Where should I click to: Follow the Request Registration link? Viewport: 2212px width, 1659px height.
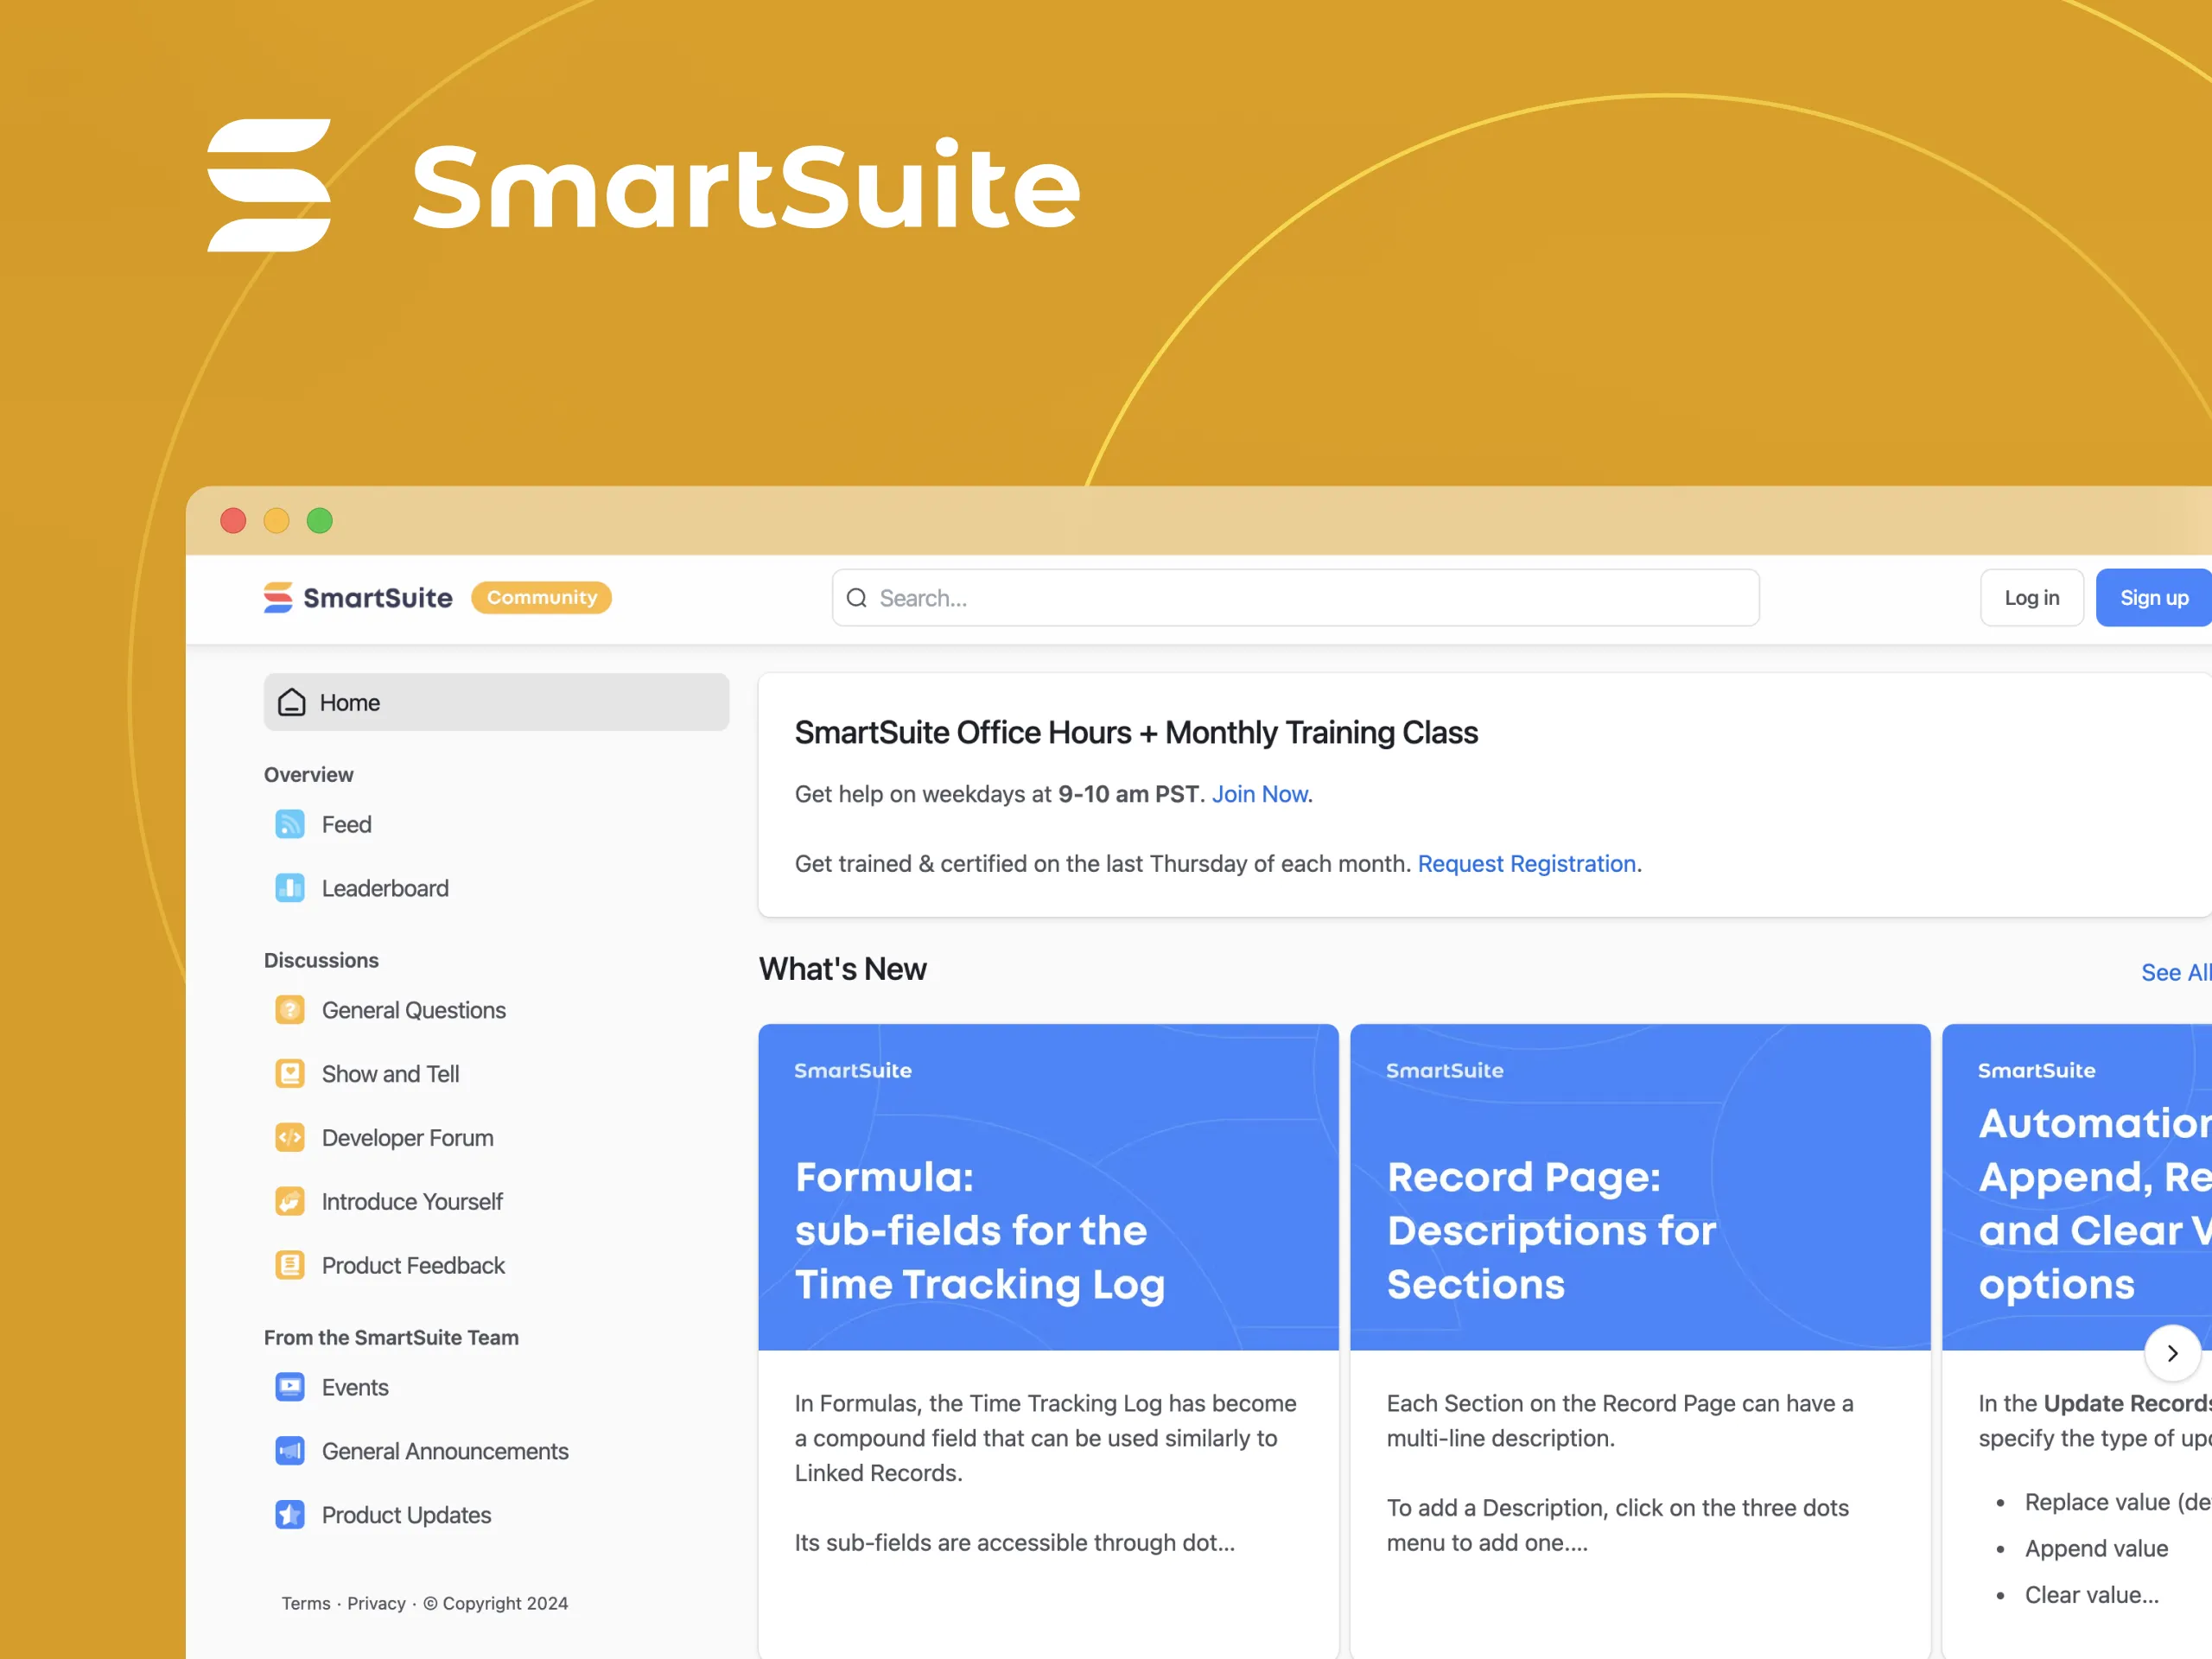1526,864
